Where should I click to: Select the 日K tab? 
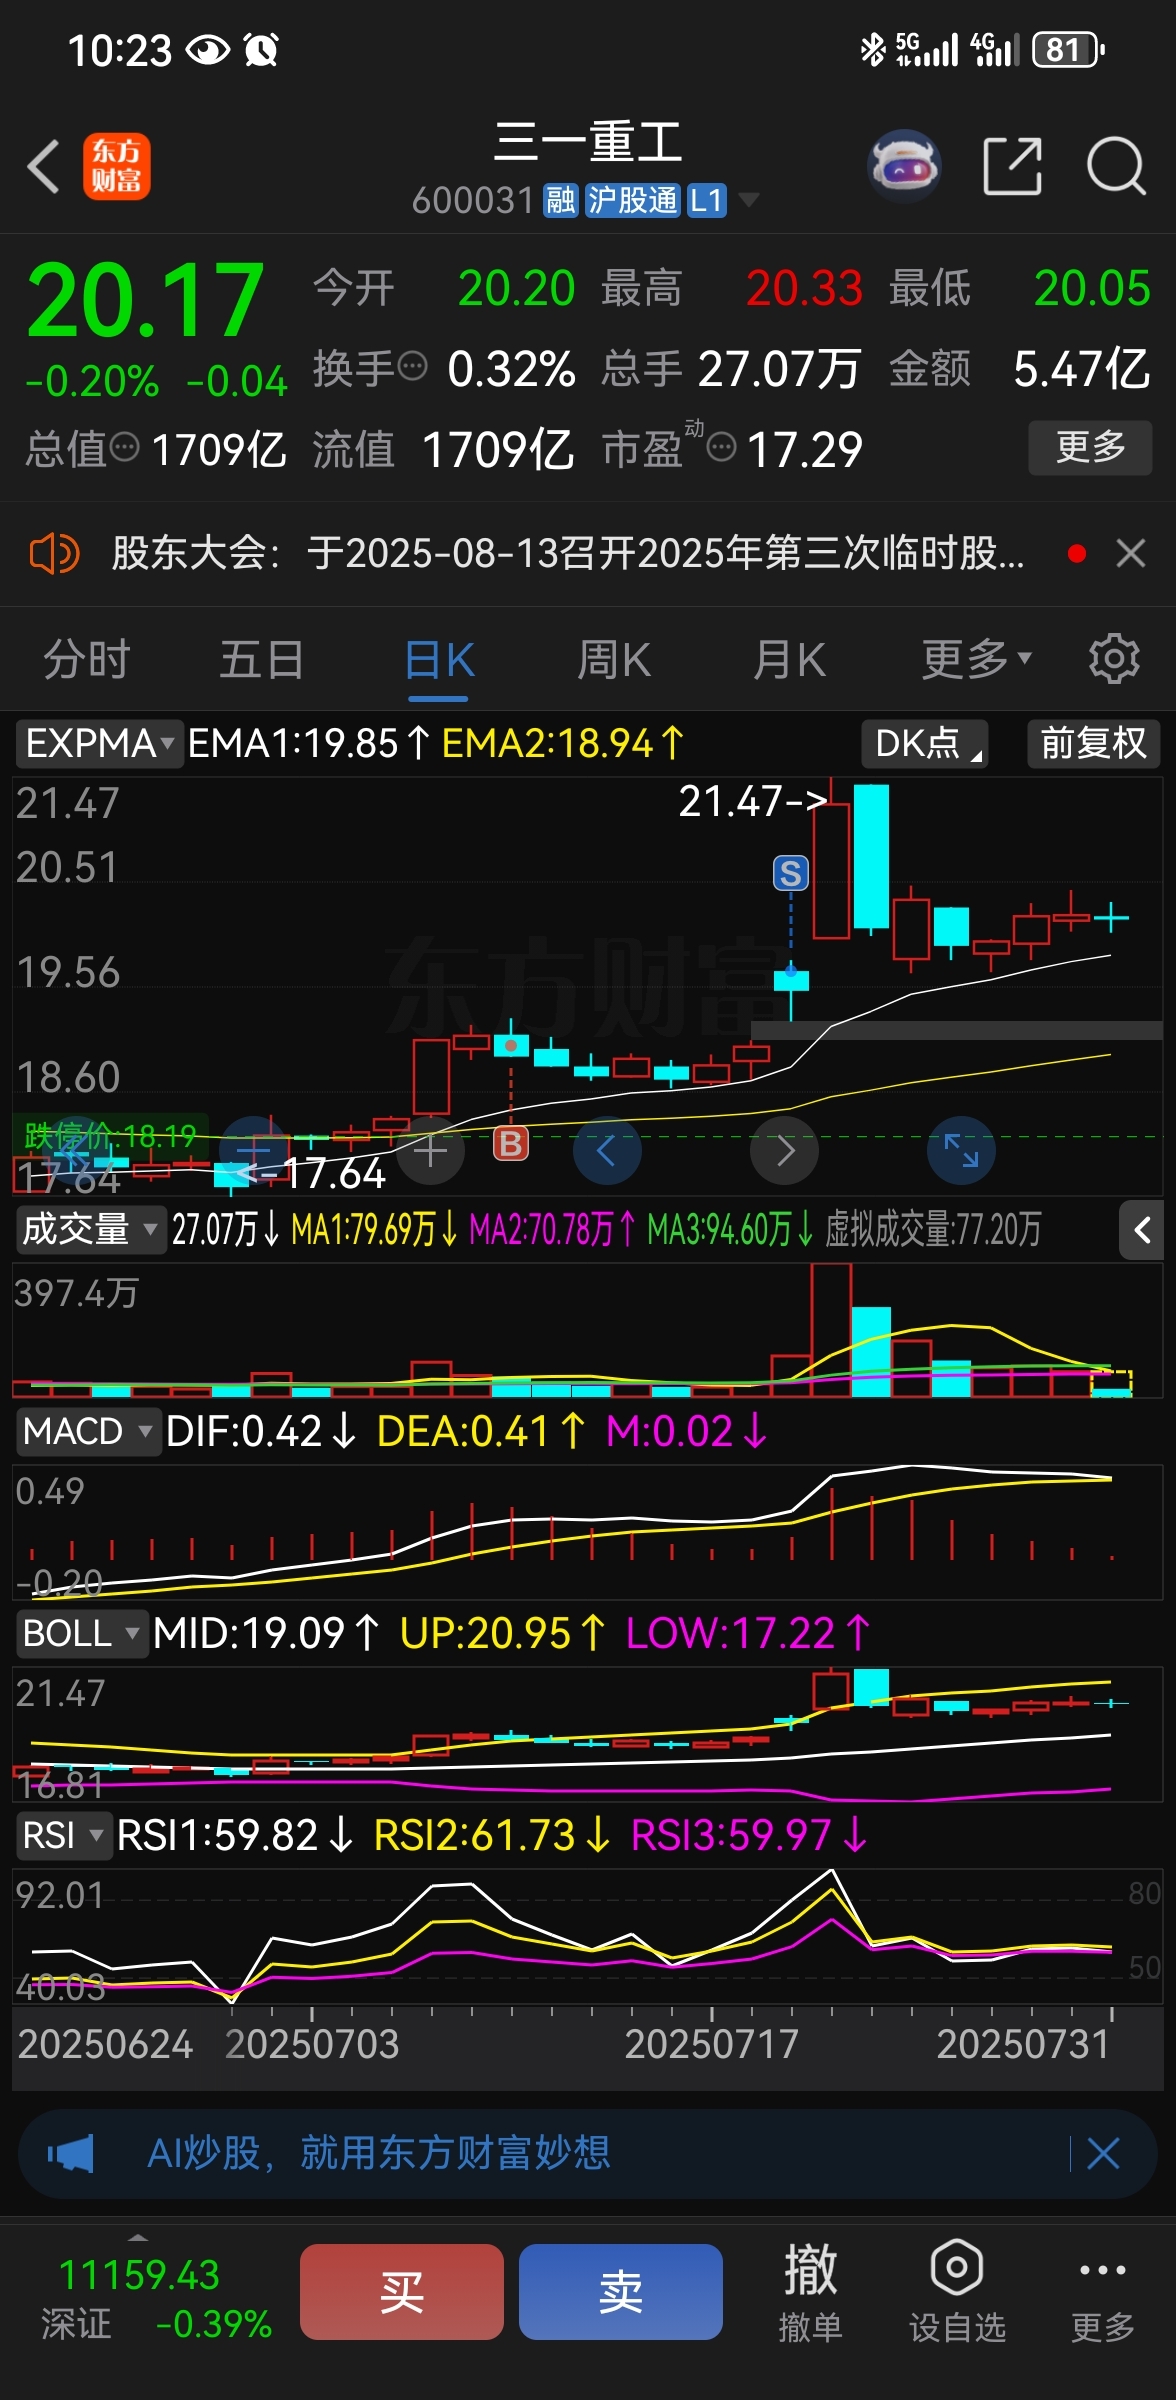tap(439, 660)
